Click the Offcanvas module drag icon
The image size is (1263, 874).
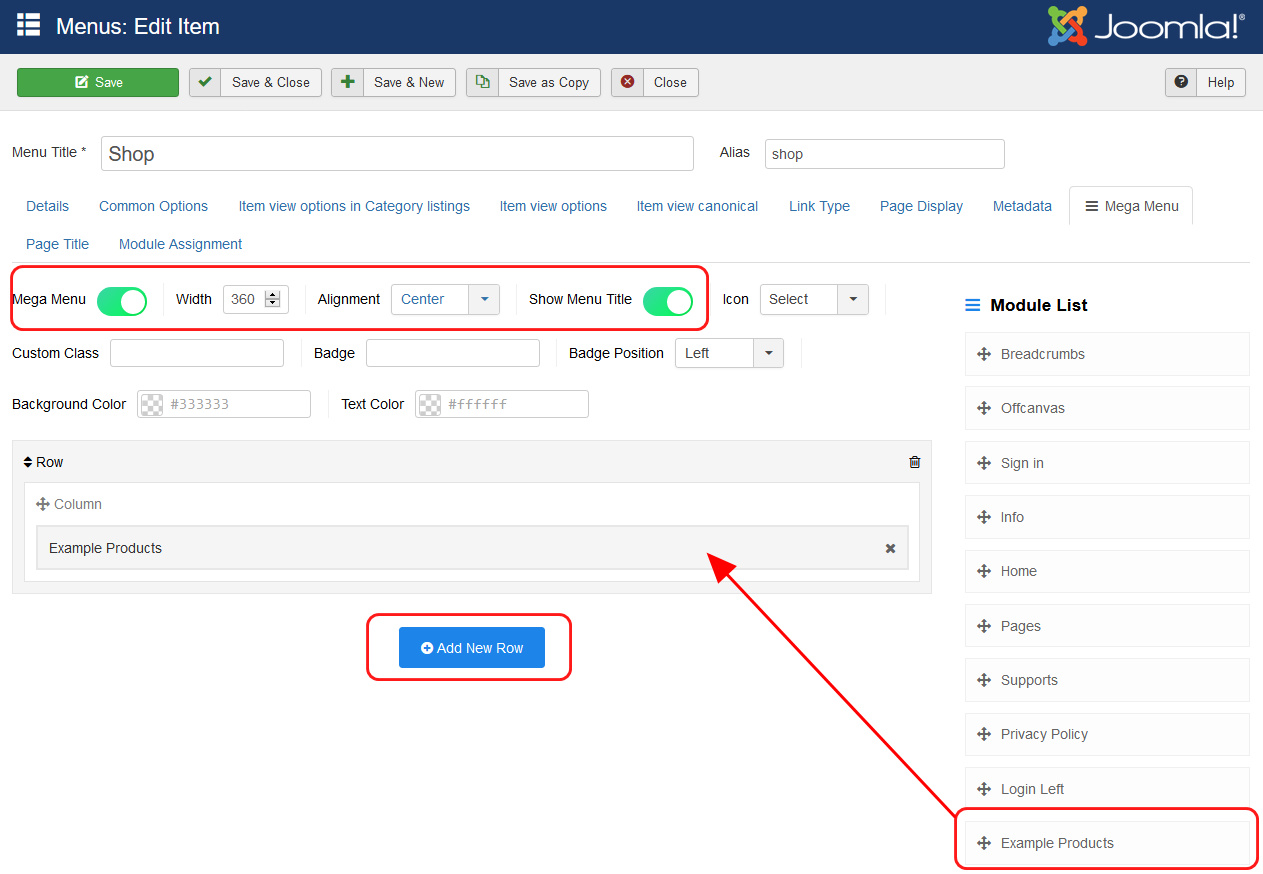point(983,408)
